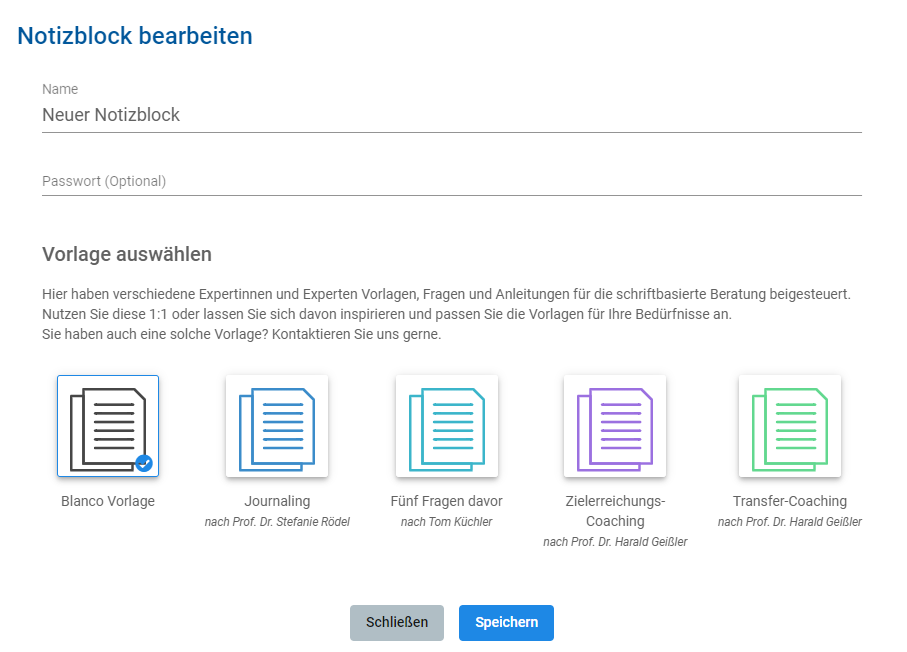Click the Vorlage auswählen section heading
Viewport: 907px width, 652px height.
[126, 254]
